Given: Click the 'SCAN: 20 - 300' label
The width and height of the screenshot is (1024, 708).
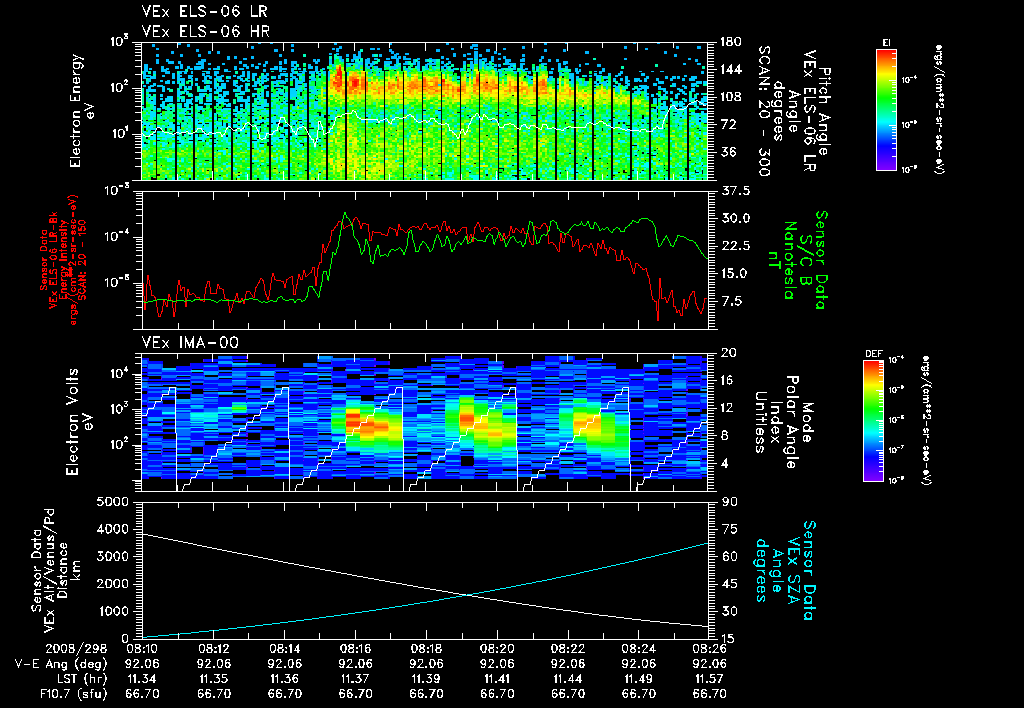Looking at the screenshot, I should click(763, 111).
